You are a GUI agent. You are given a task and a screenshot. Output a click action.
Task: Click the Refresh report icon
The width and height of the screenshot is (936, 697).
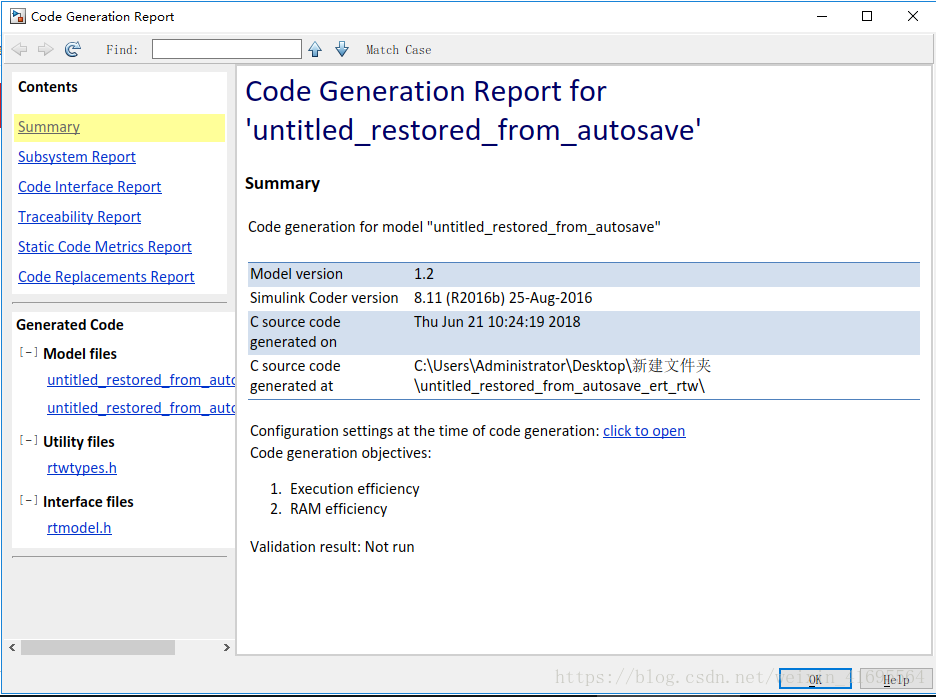[73, 49]
